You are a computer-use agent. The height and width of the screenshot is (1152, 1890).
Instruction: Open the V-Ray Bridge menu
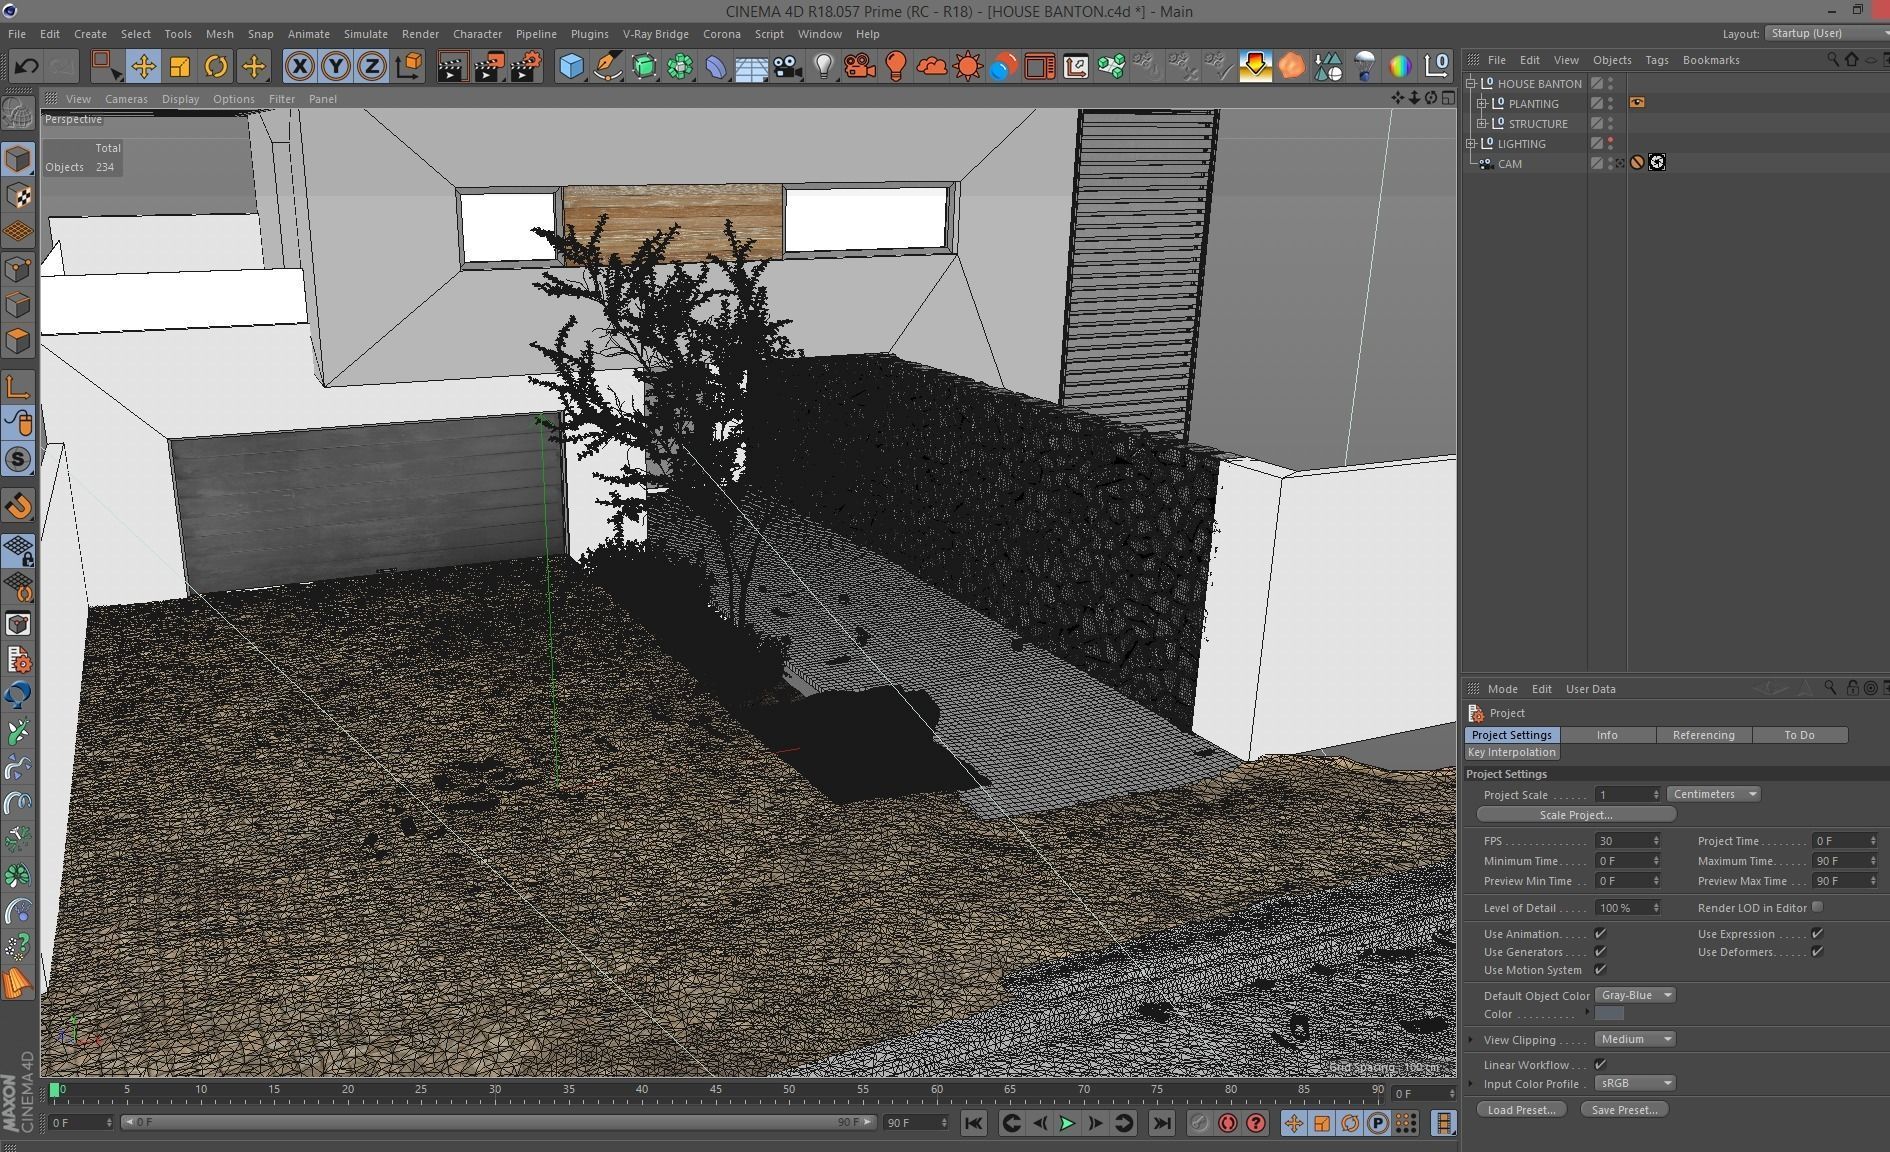pos(655,34)
